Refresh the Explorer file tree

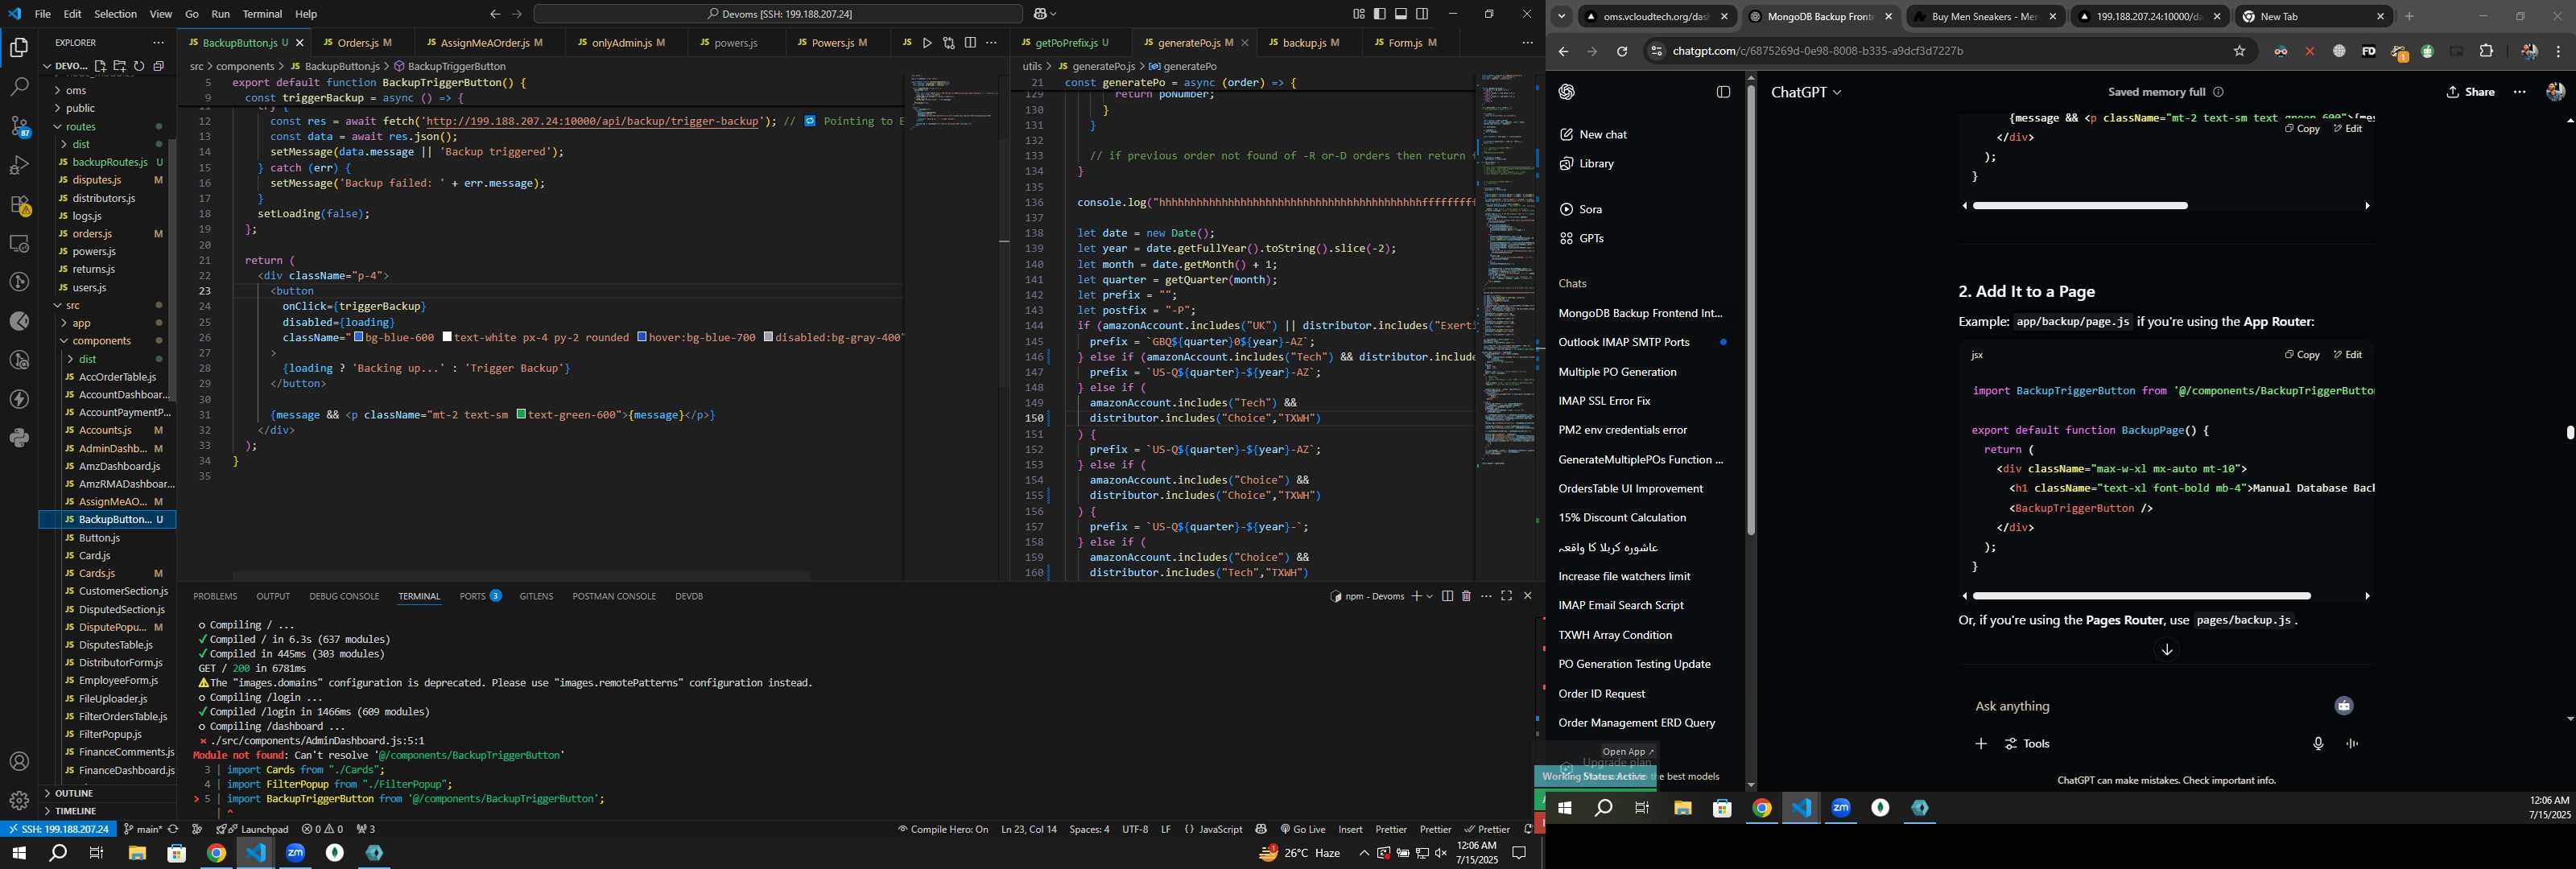(139, 66)
